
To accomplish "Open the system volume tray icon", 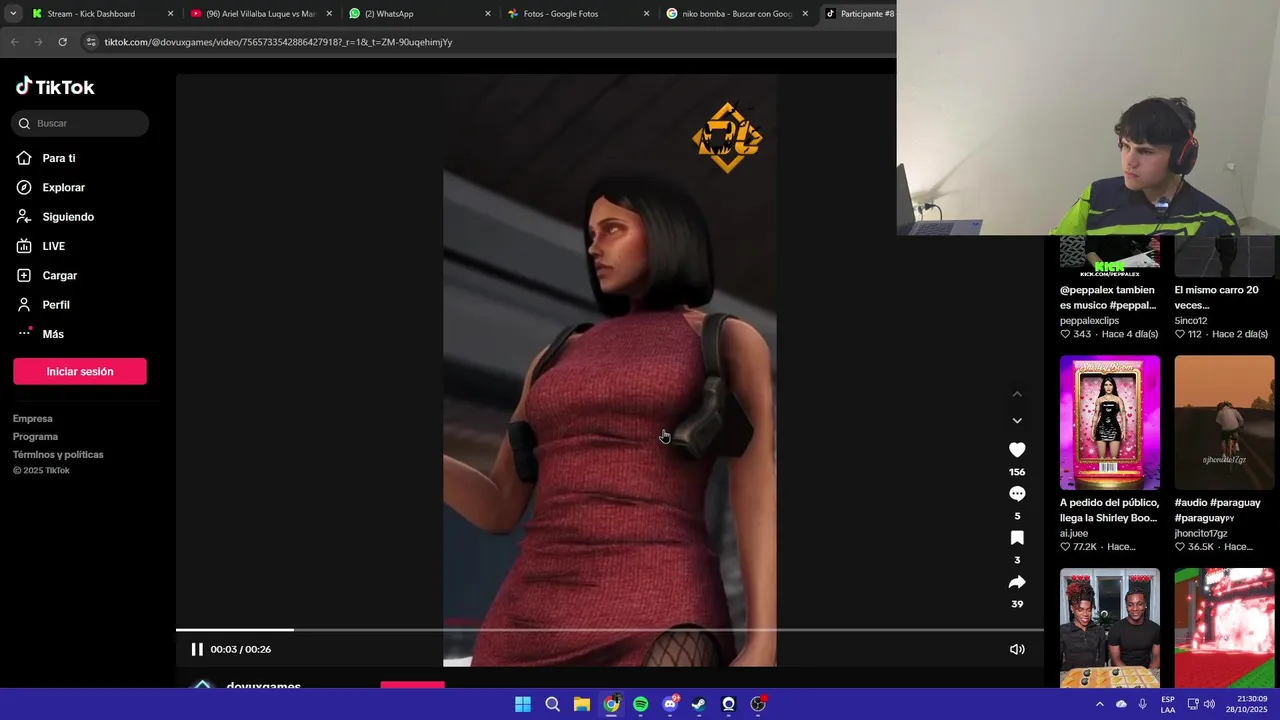I will [1208, 704].
